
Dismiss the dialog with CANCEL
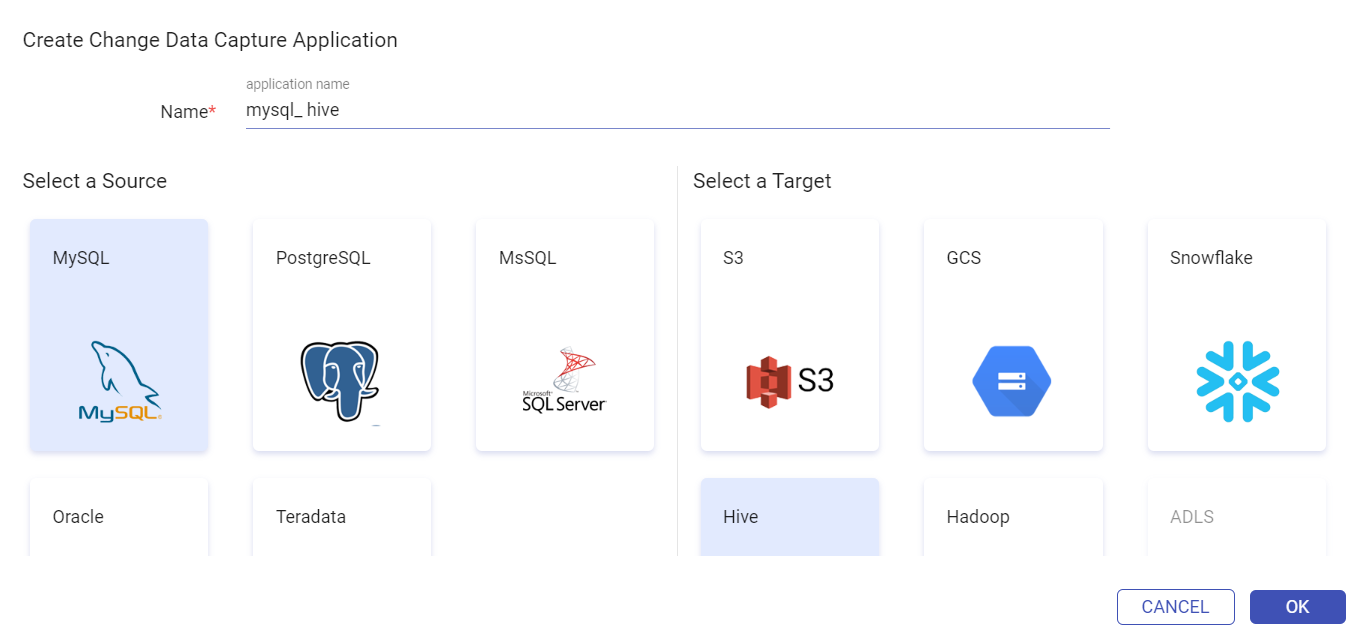tap(1176, 607)
